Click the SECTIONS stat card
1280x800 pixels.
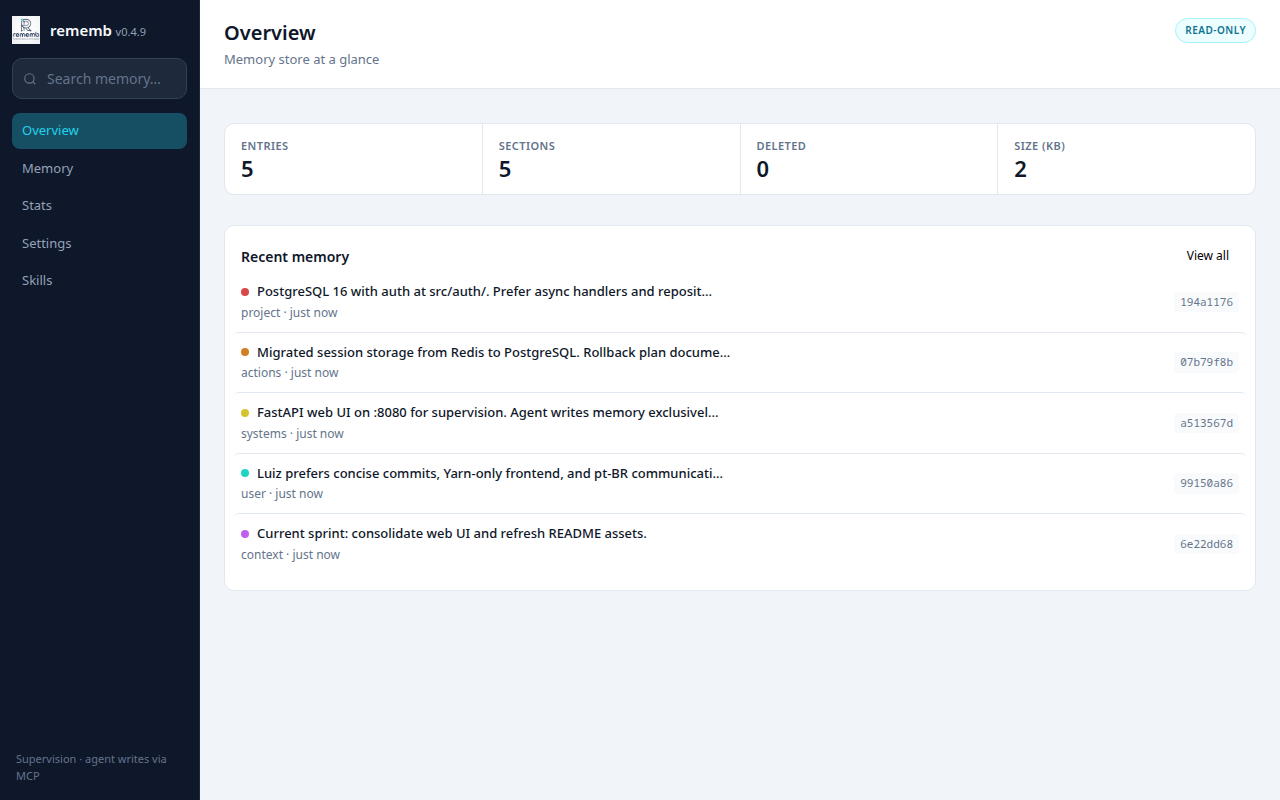click(611, 159)
